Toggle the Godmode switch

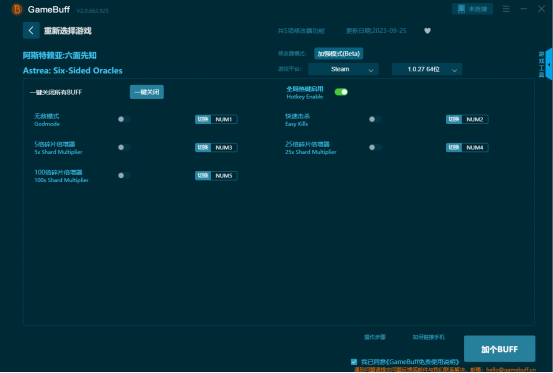[x=124, y=120]
